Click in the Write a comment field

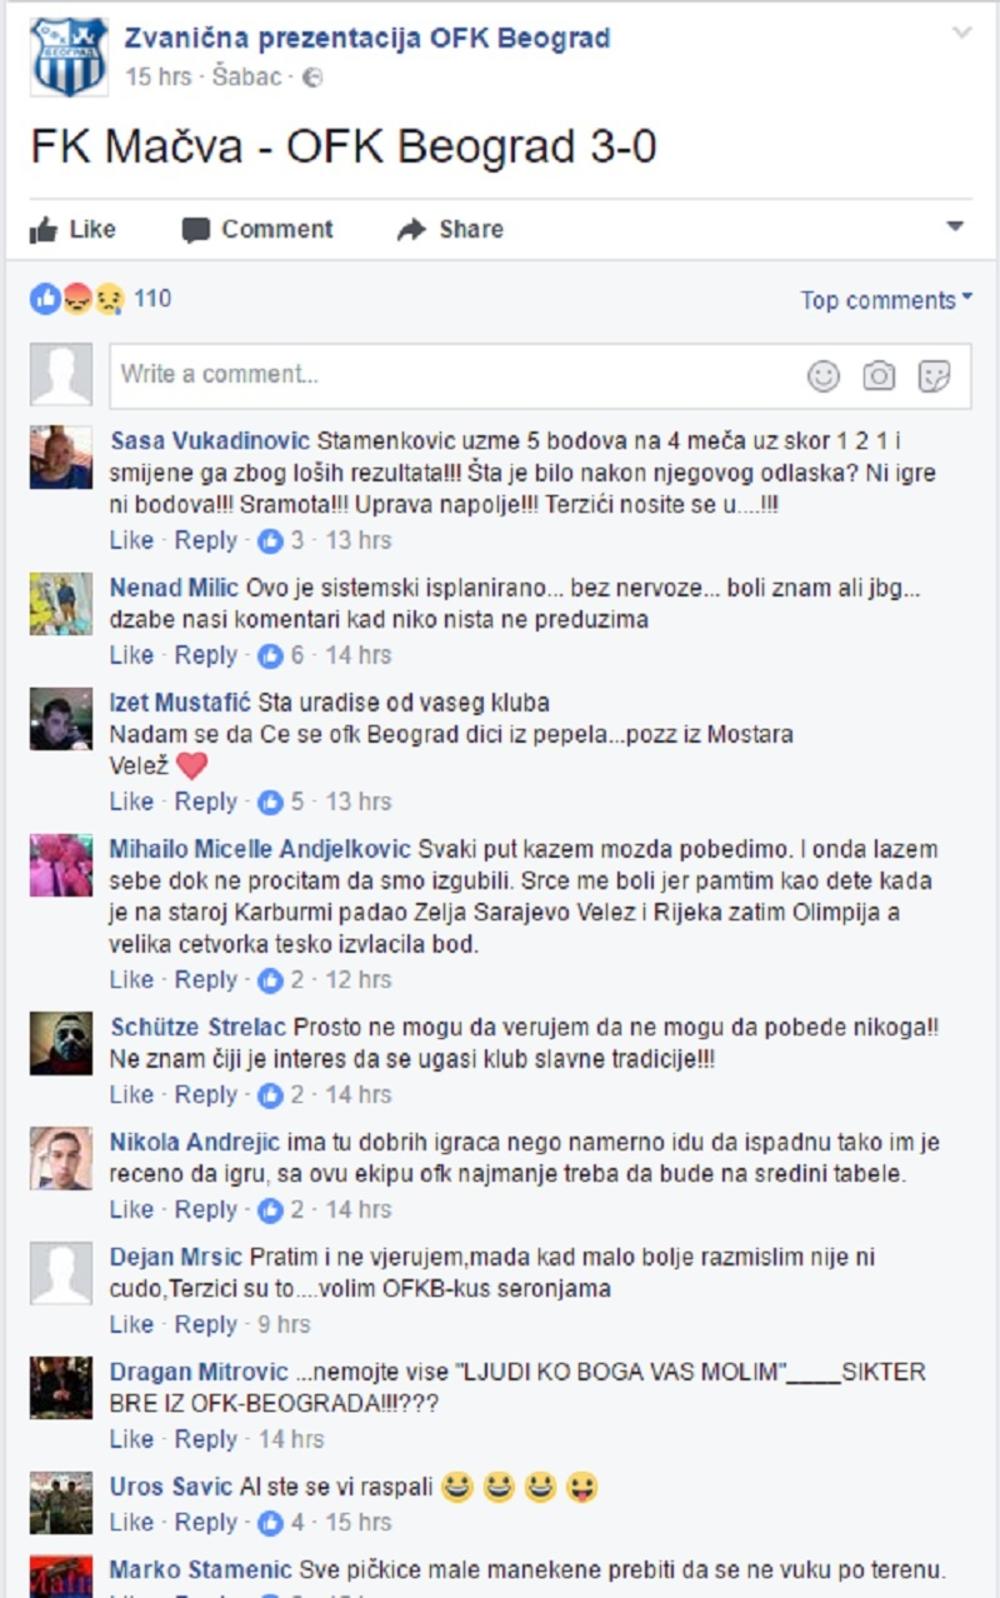540,376
